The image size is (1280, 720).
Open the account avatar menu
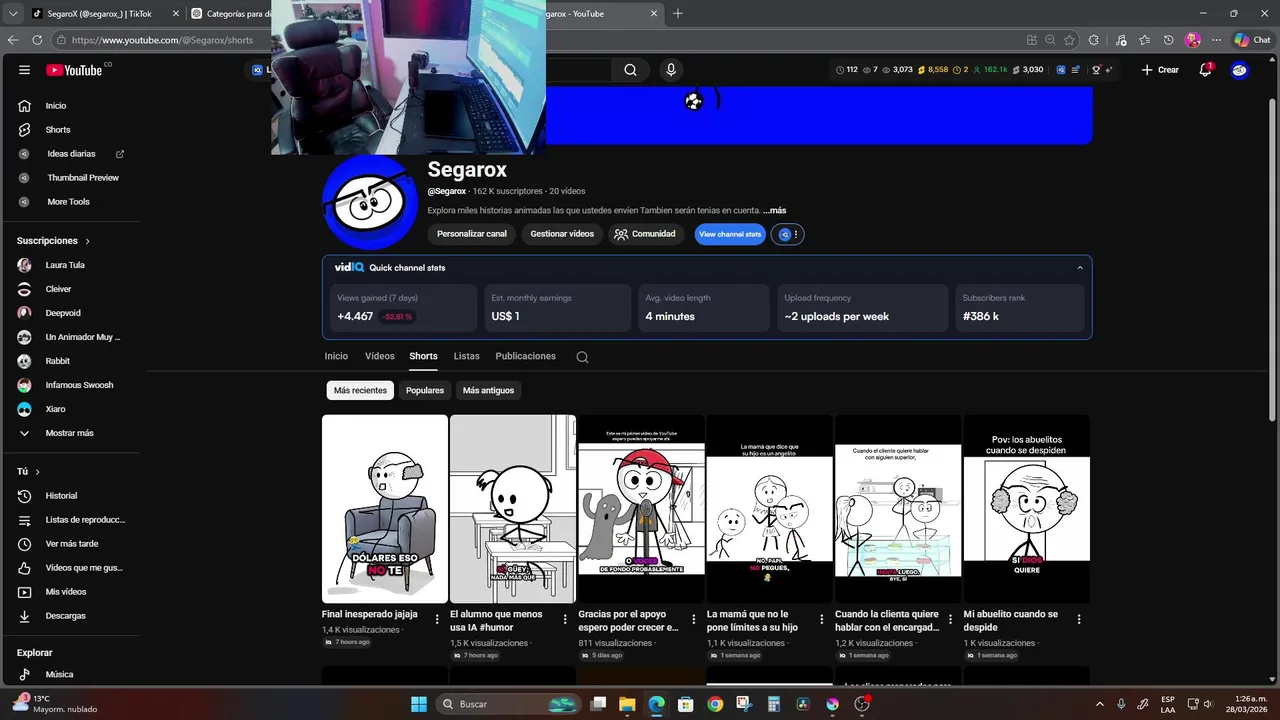pyautogui.click(x=1239, y=70)
